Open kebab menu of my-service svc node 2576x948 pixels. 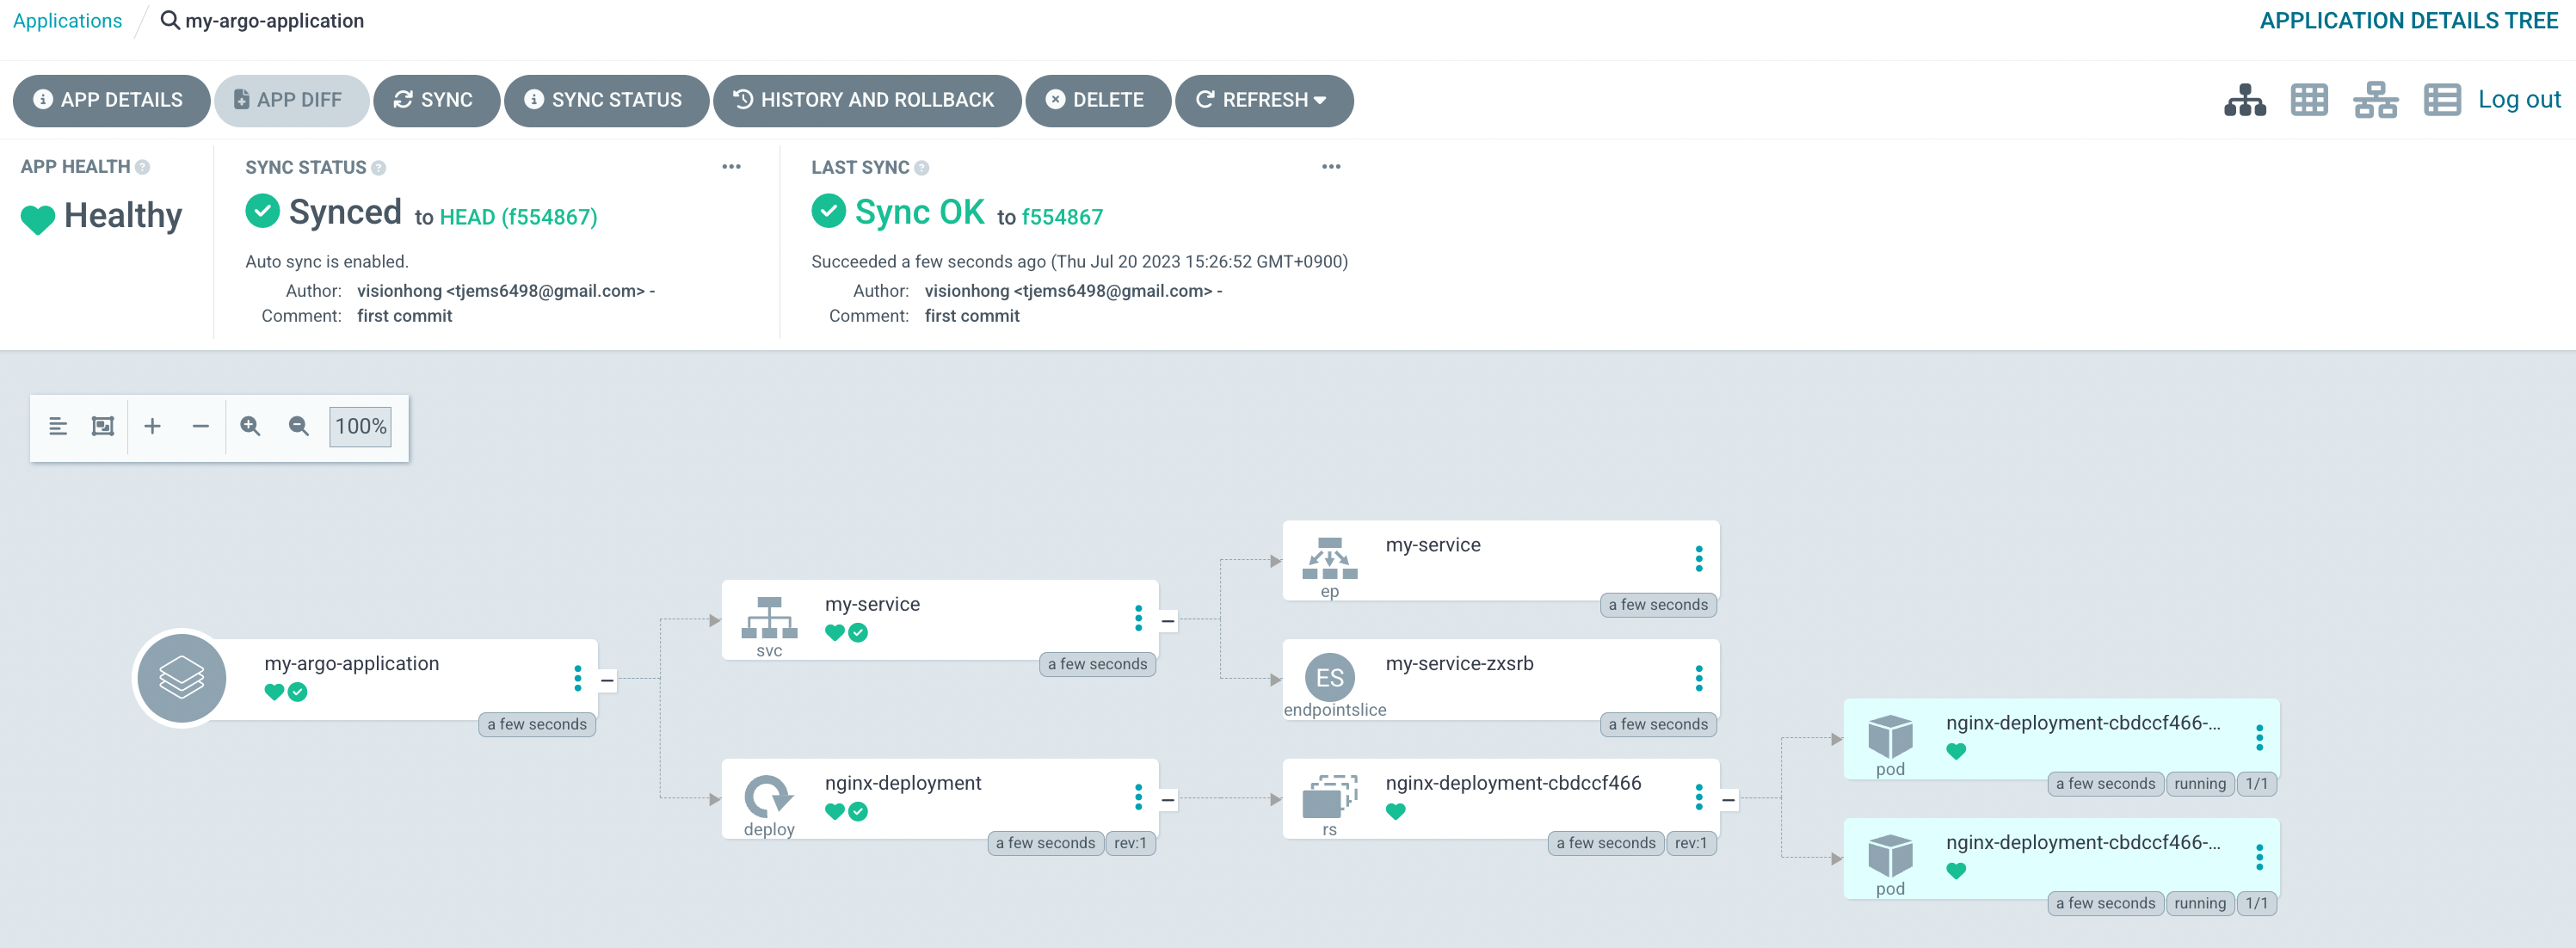click(1138, 618)
